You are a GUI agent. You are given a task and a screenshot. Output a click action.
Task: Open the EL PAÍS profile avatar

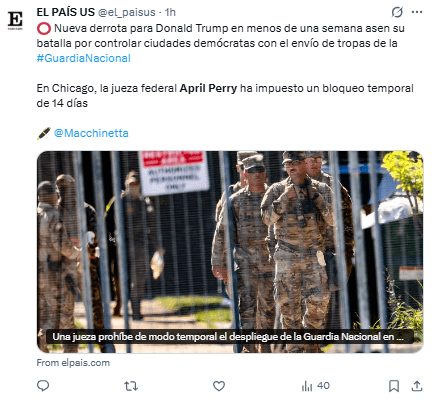pos(15,20)
